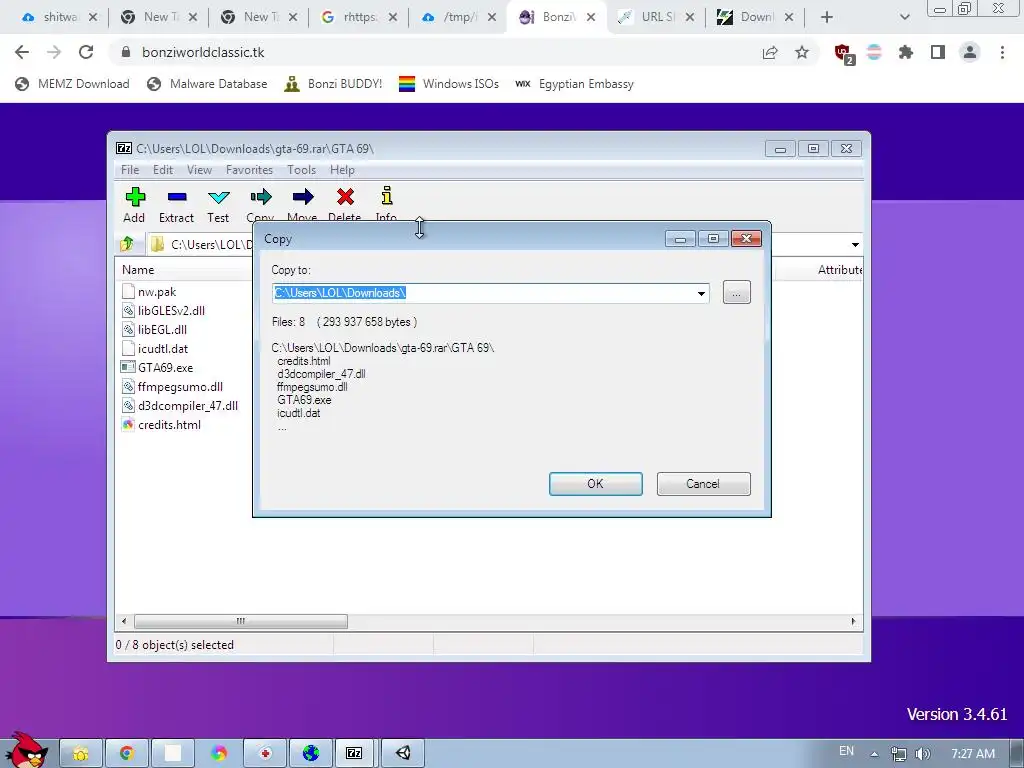Click the scrollbar right arrow in 7-Zip
Image resolution: width=1024 pixels, height=768 pixels.
pos(853,621)
